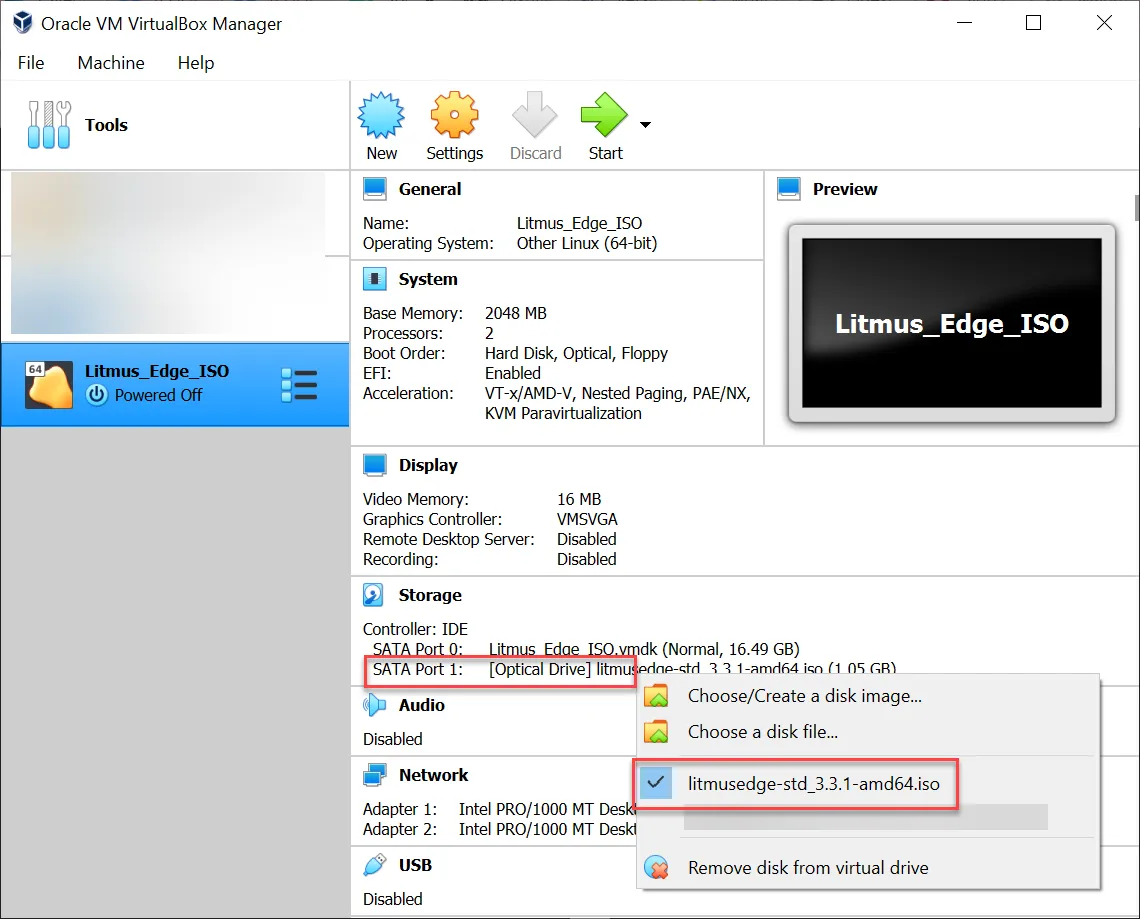Viewport: 1140px width, 919px height.
Task: Click the Litmus_Edge_ISO preview thumbnail
Action: click(952, 323)
